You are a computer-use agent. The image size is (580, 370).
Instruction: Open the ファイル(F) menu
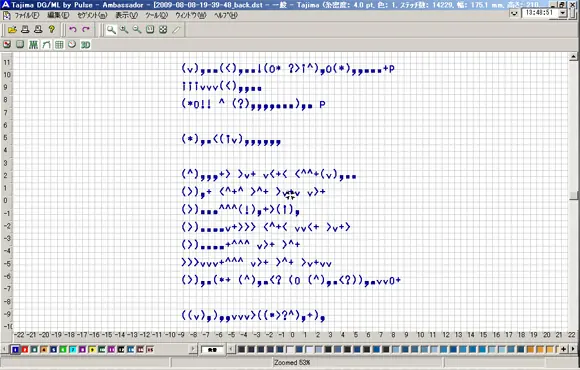click(27, 16)
